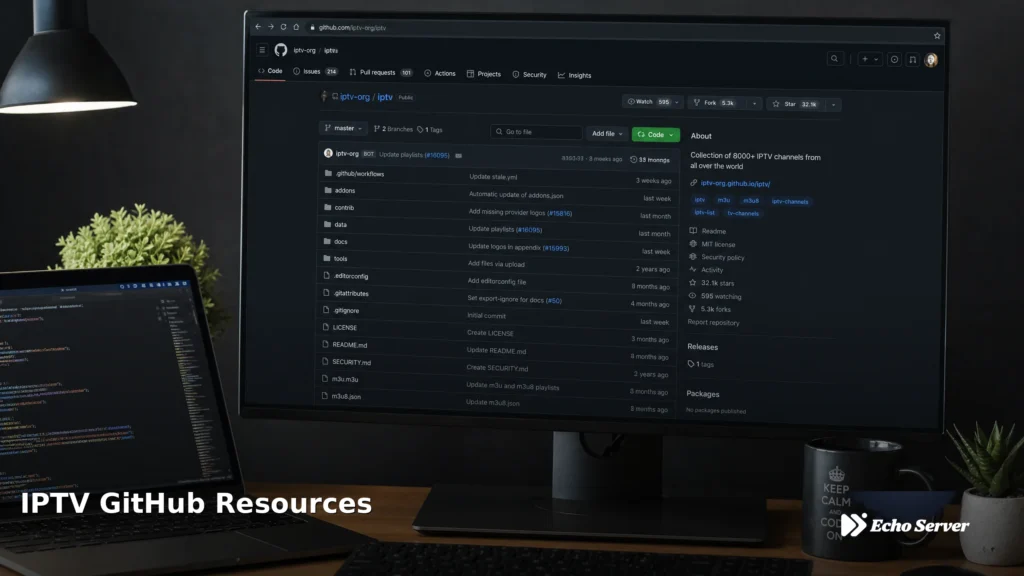Click the browser forward arrow
Screen dimensions: 1024x576
click(271, 27)
